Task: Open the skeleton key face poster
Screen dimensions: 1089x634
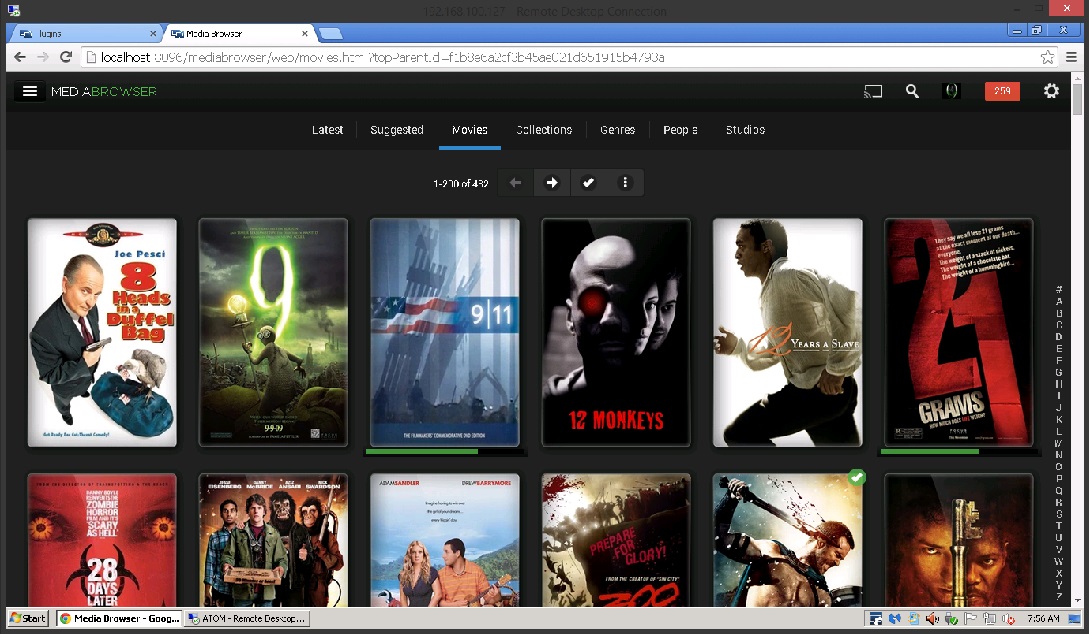Action: 958,540
